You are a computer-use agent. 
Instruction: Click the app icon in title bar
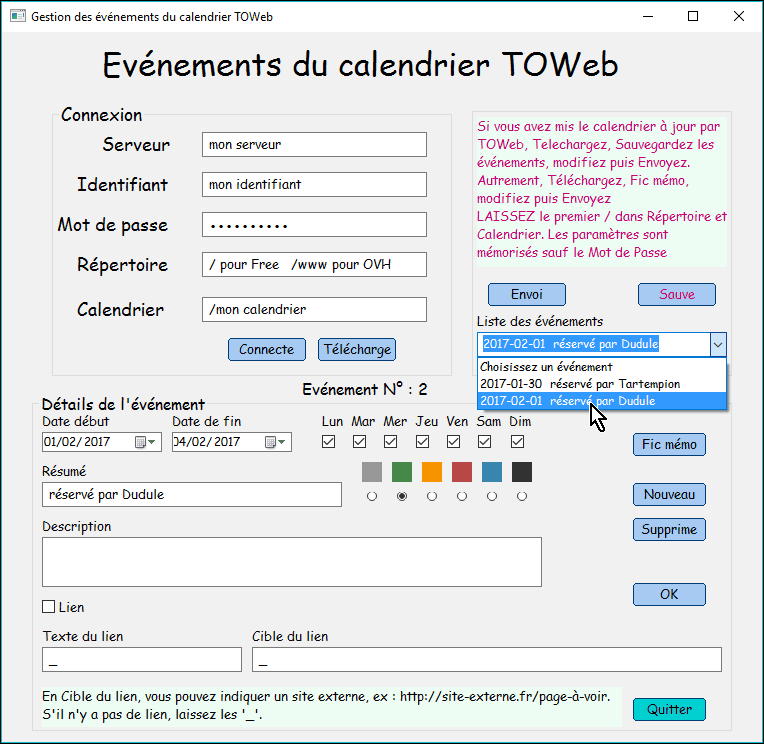click(17, 17)
